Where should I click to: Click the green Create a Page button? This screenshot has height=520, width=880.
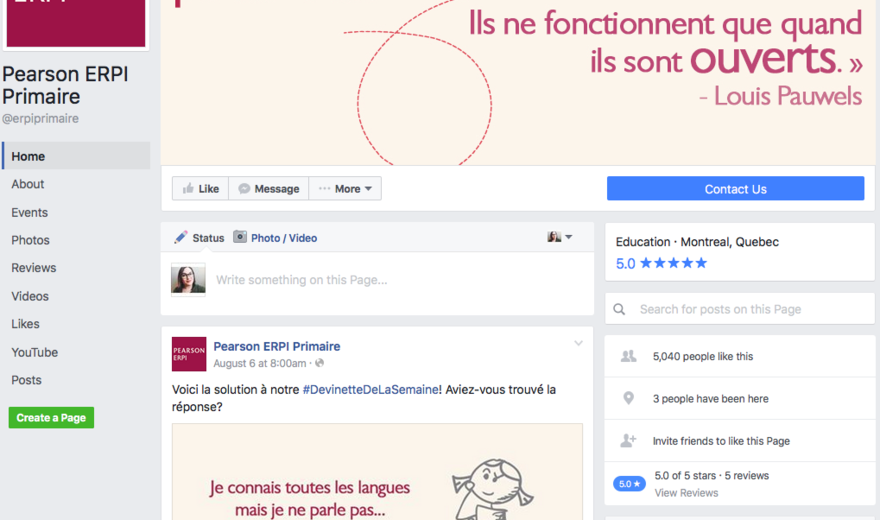click(x=51, y=417)
